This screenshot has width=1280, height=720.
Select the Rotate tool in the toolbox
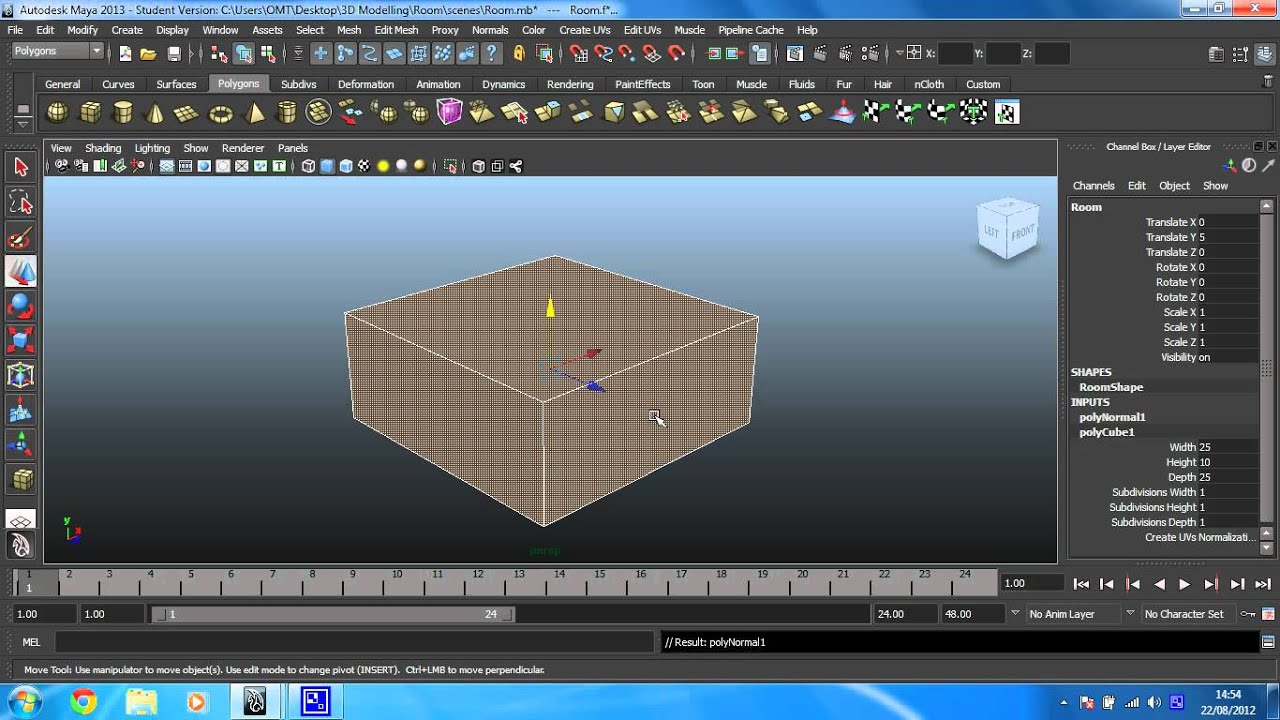pyautogui.click(x=20, y=305)
